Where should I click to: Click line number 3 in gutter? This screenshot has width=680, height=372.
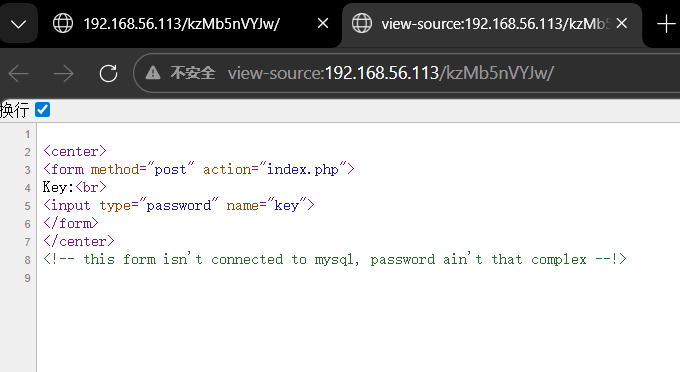tap(27, 170)
